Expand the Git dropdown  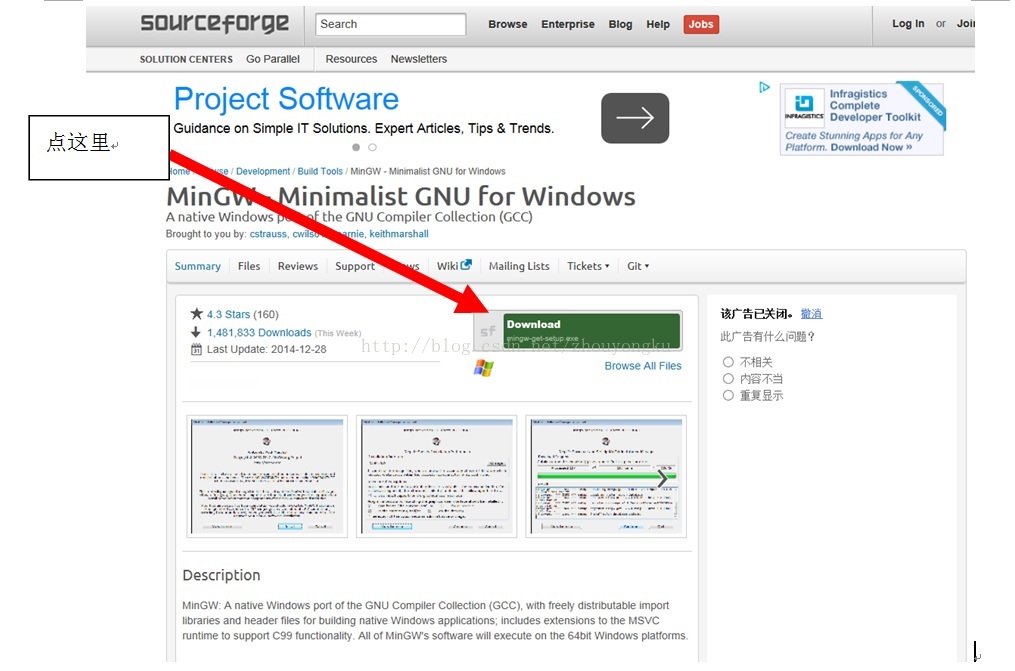(638, 266)
